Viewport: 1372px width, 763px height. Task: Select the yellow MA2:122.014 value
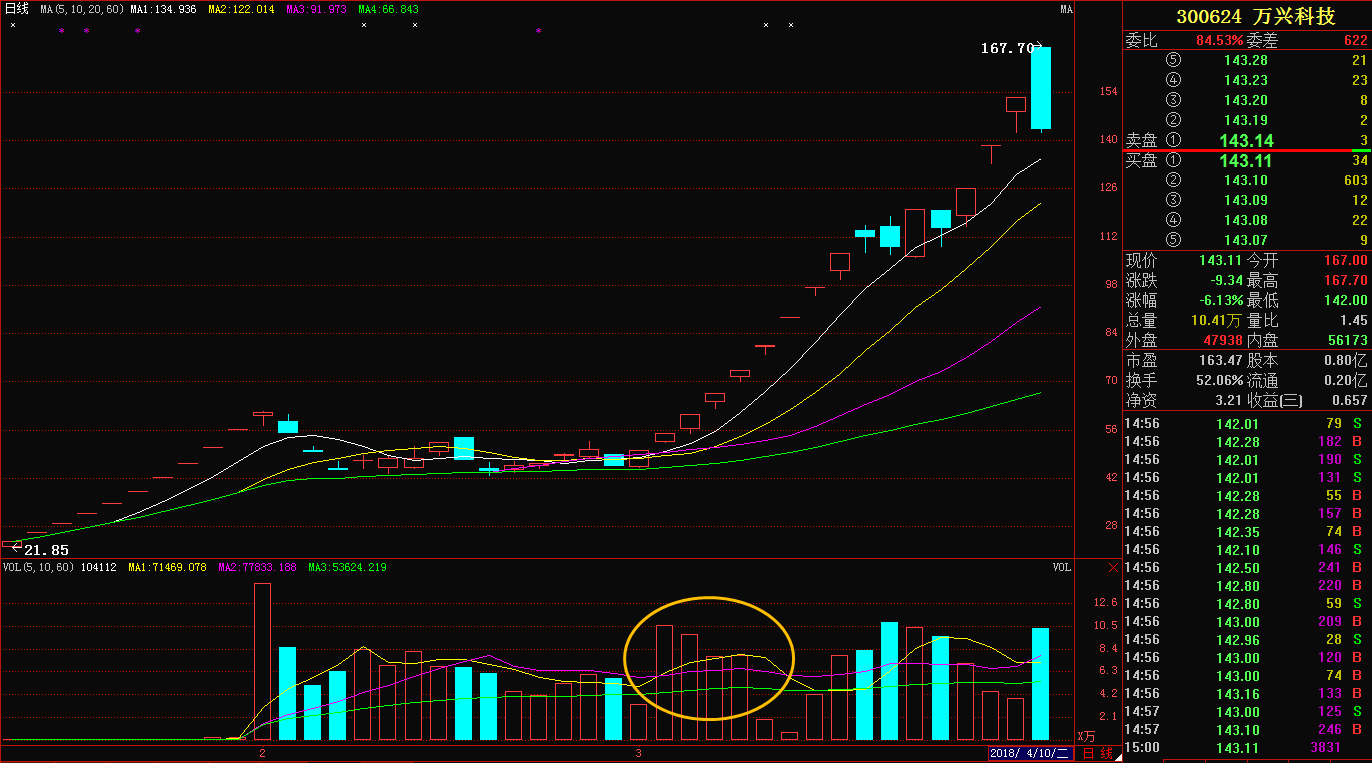point(241,9)
